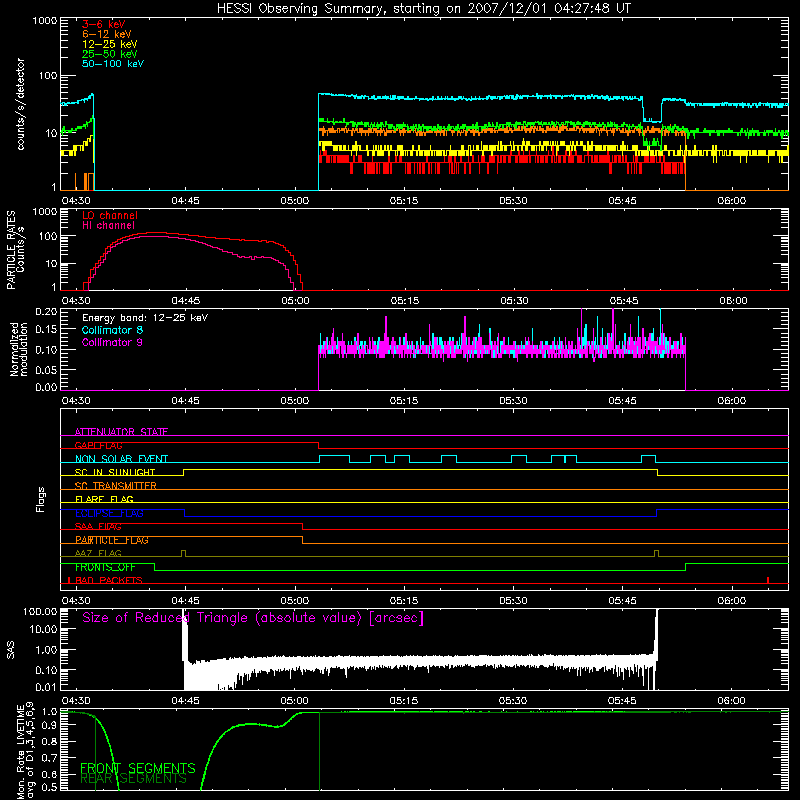The image size is (800, 800).
Task: Select the Collimator 8 legend label
Action: (x=112, y=330)
